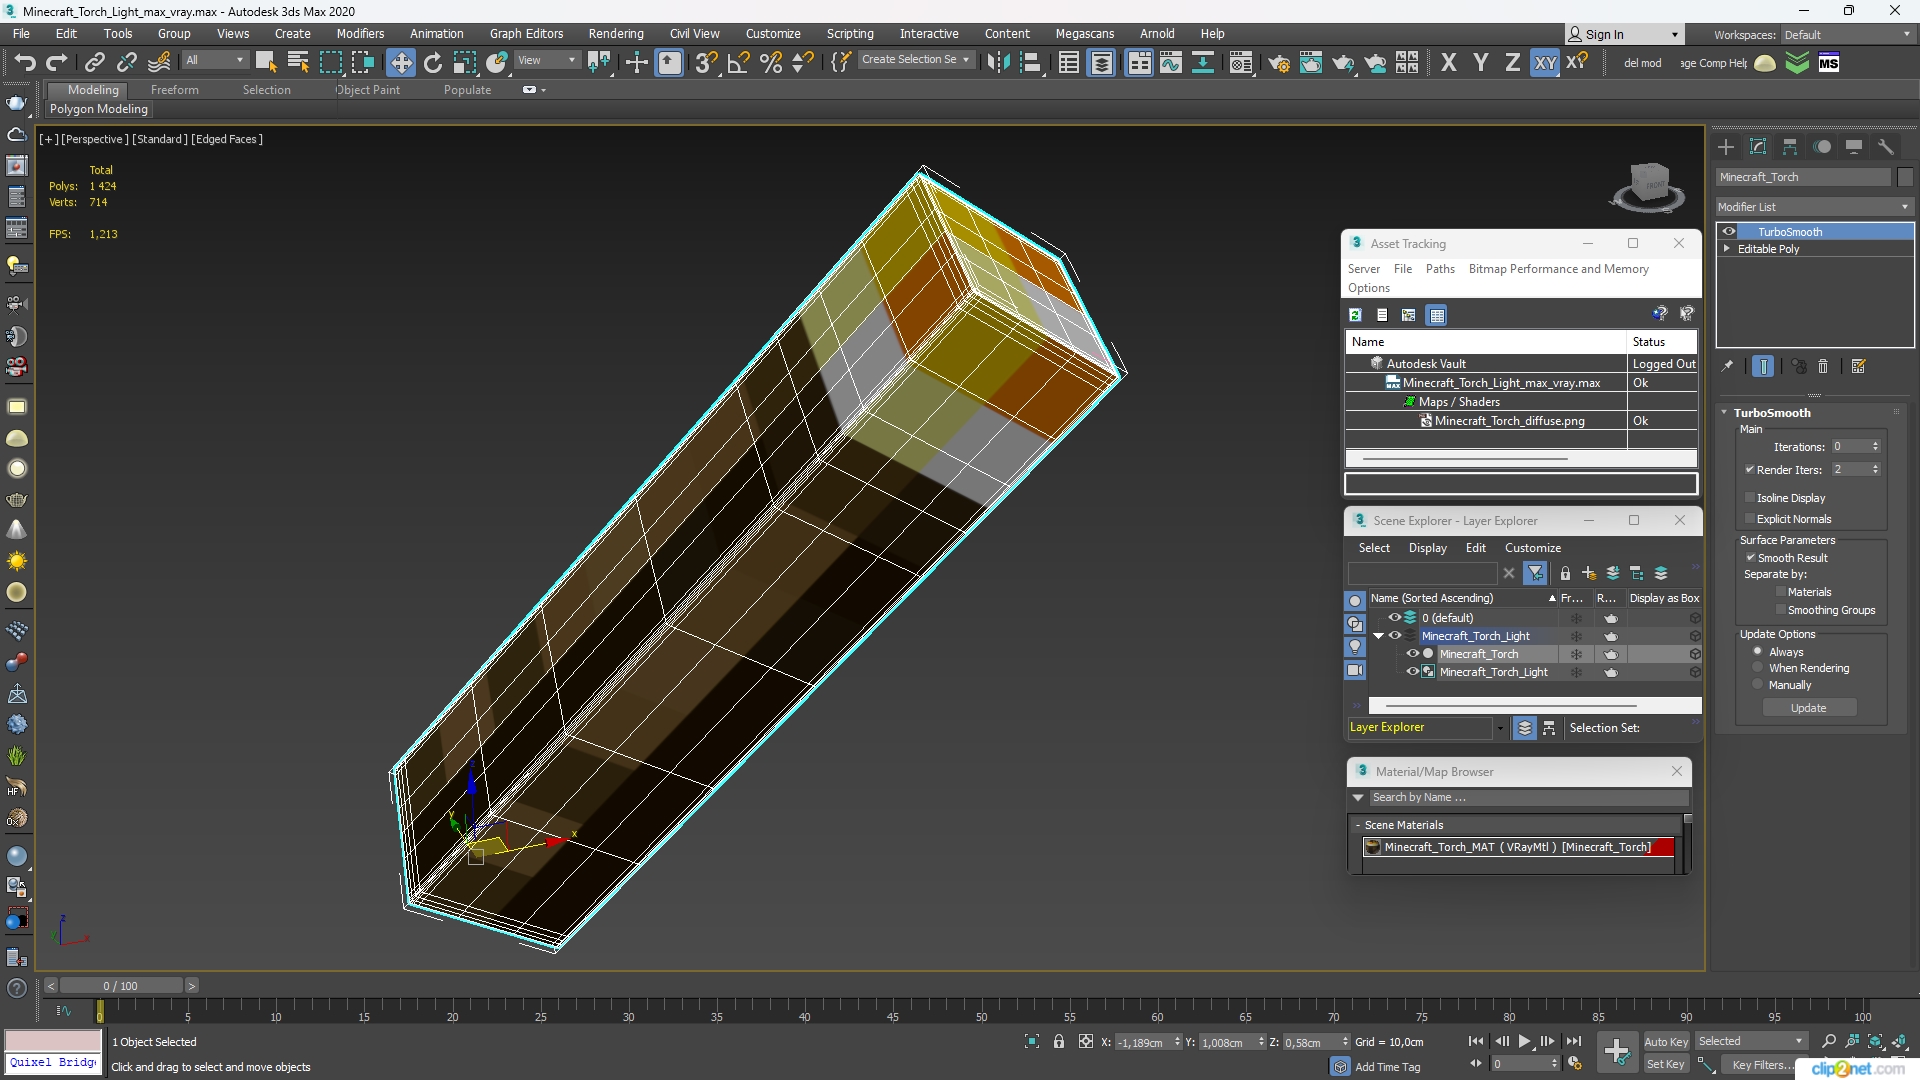
Task: Click the Refresh icon in Asset Tracking
Action: (x=1355, y=315)
